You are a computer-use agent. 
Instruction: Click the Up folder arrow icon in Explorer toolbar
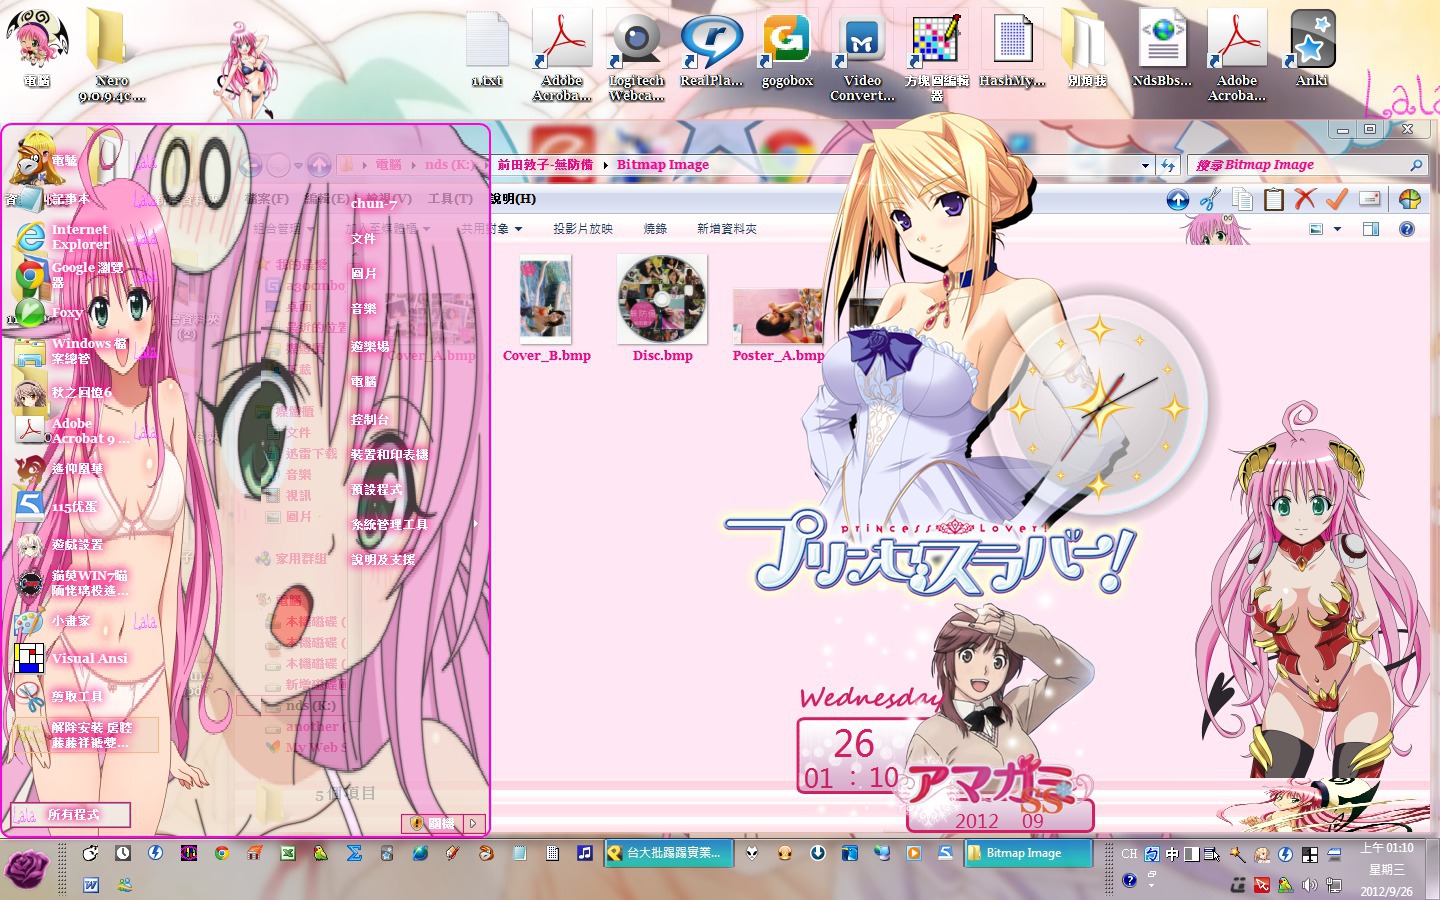pos(1178,200)
